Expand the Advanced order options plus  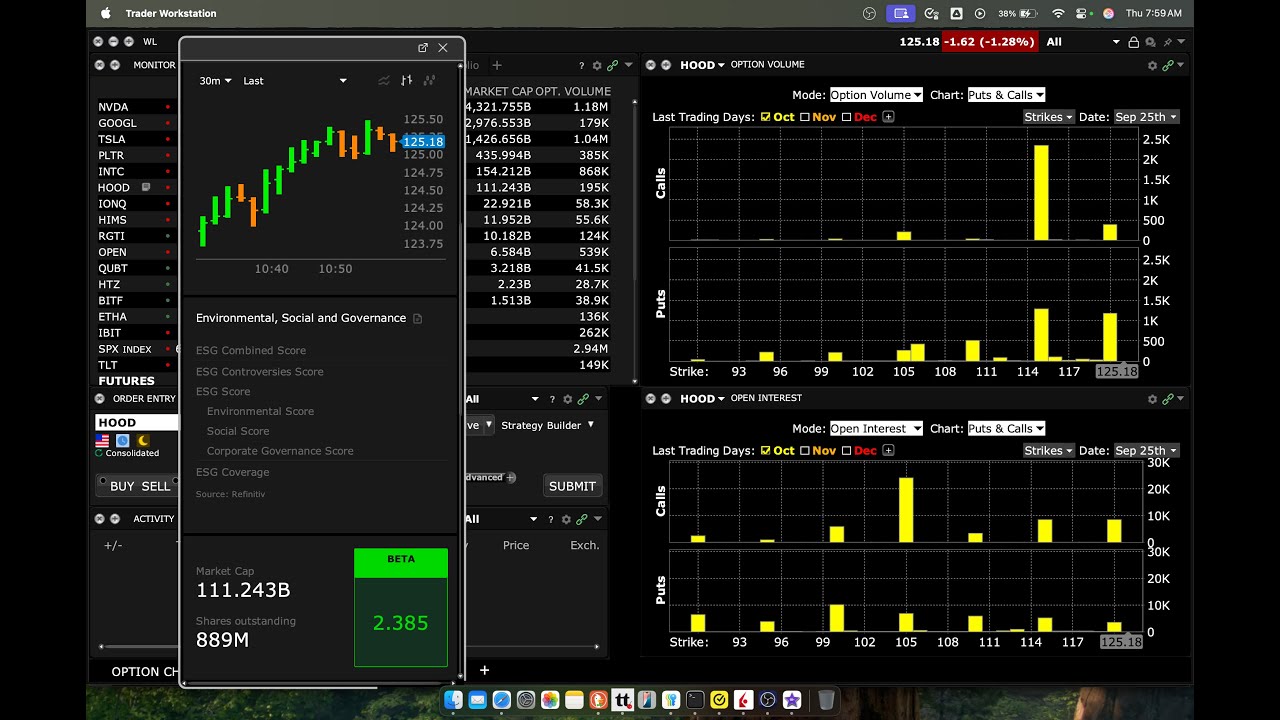click(511, 478)
